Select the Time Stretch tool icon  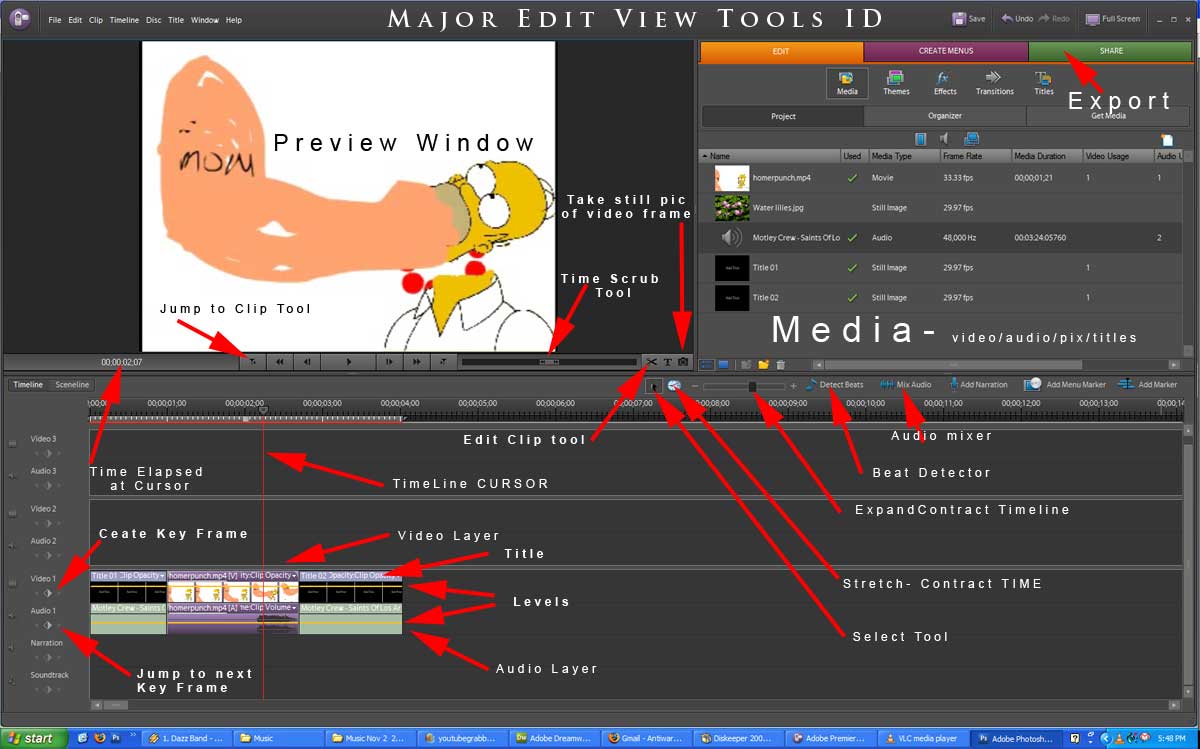pos(675,385)
